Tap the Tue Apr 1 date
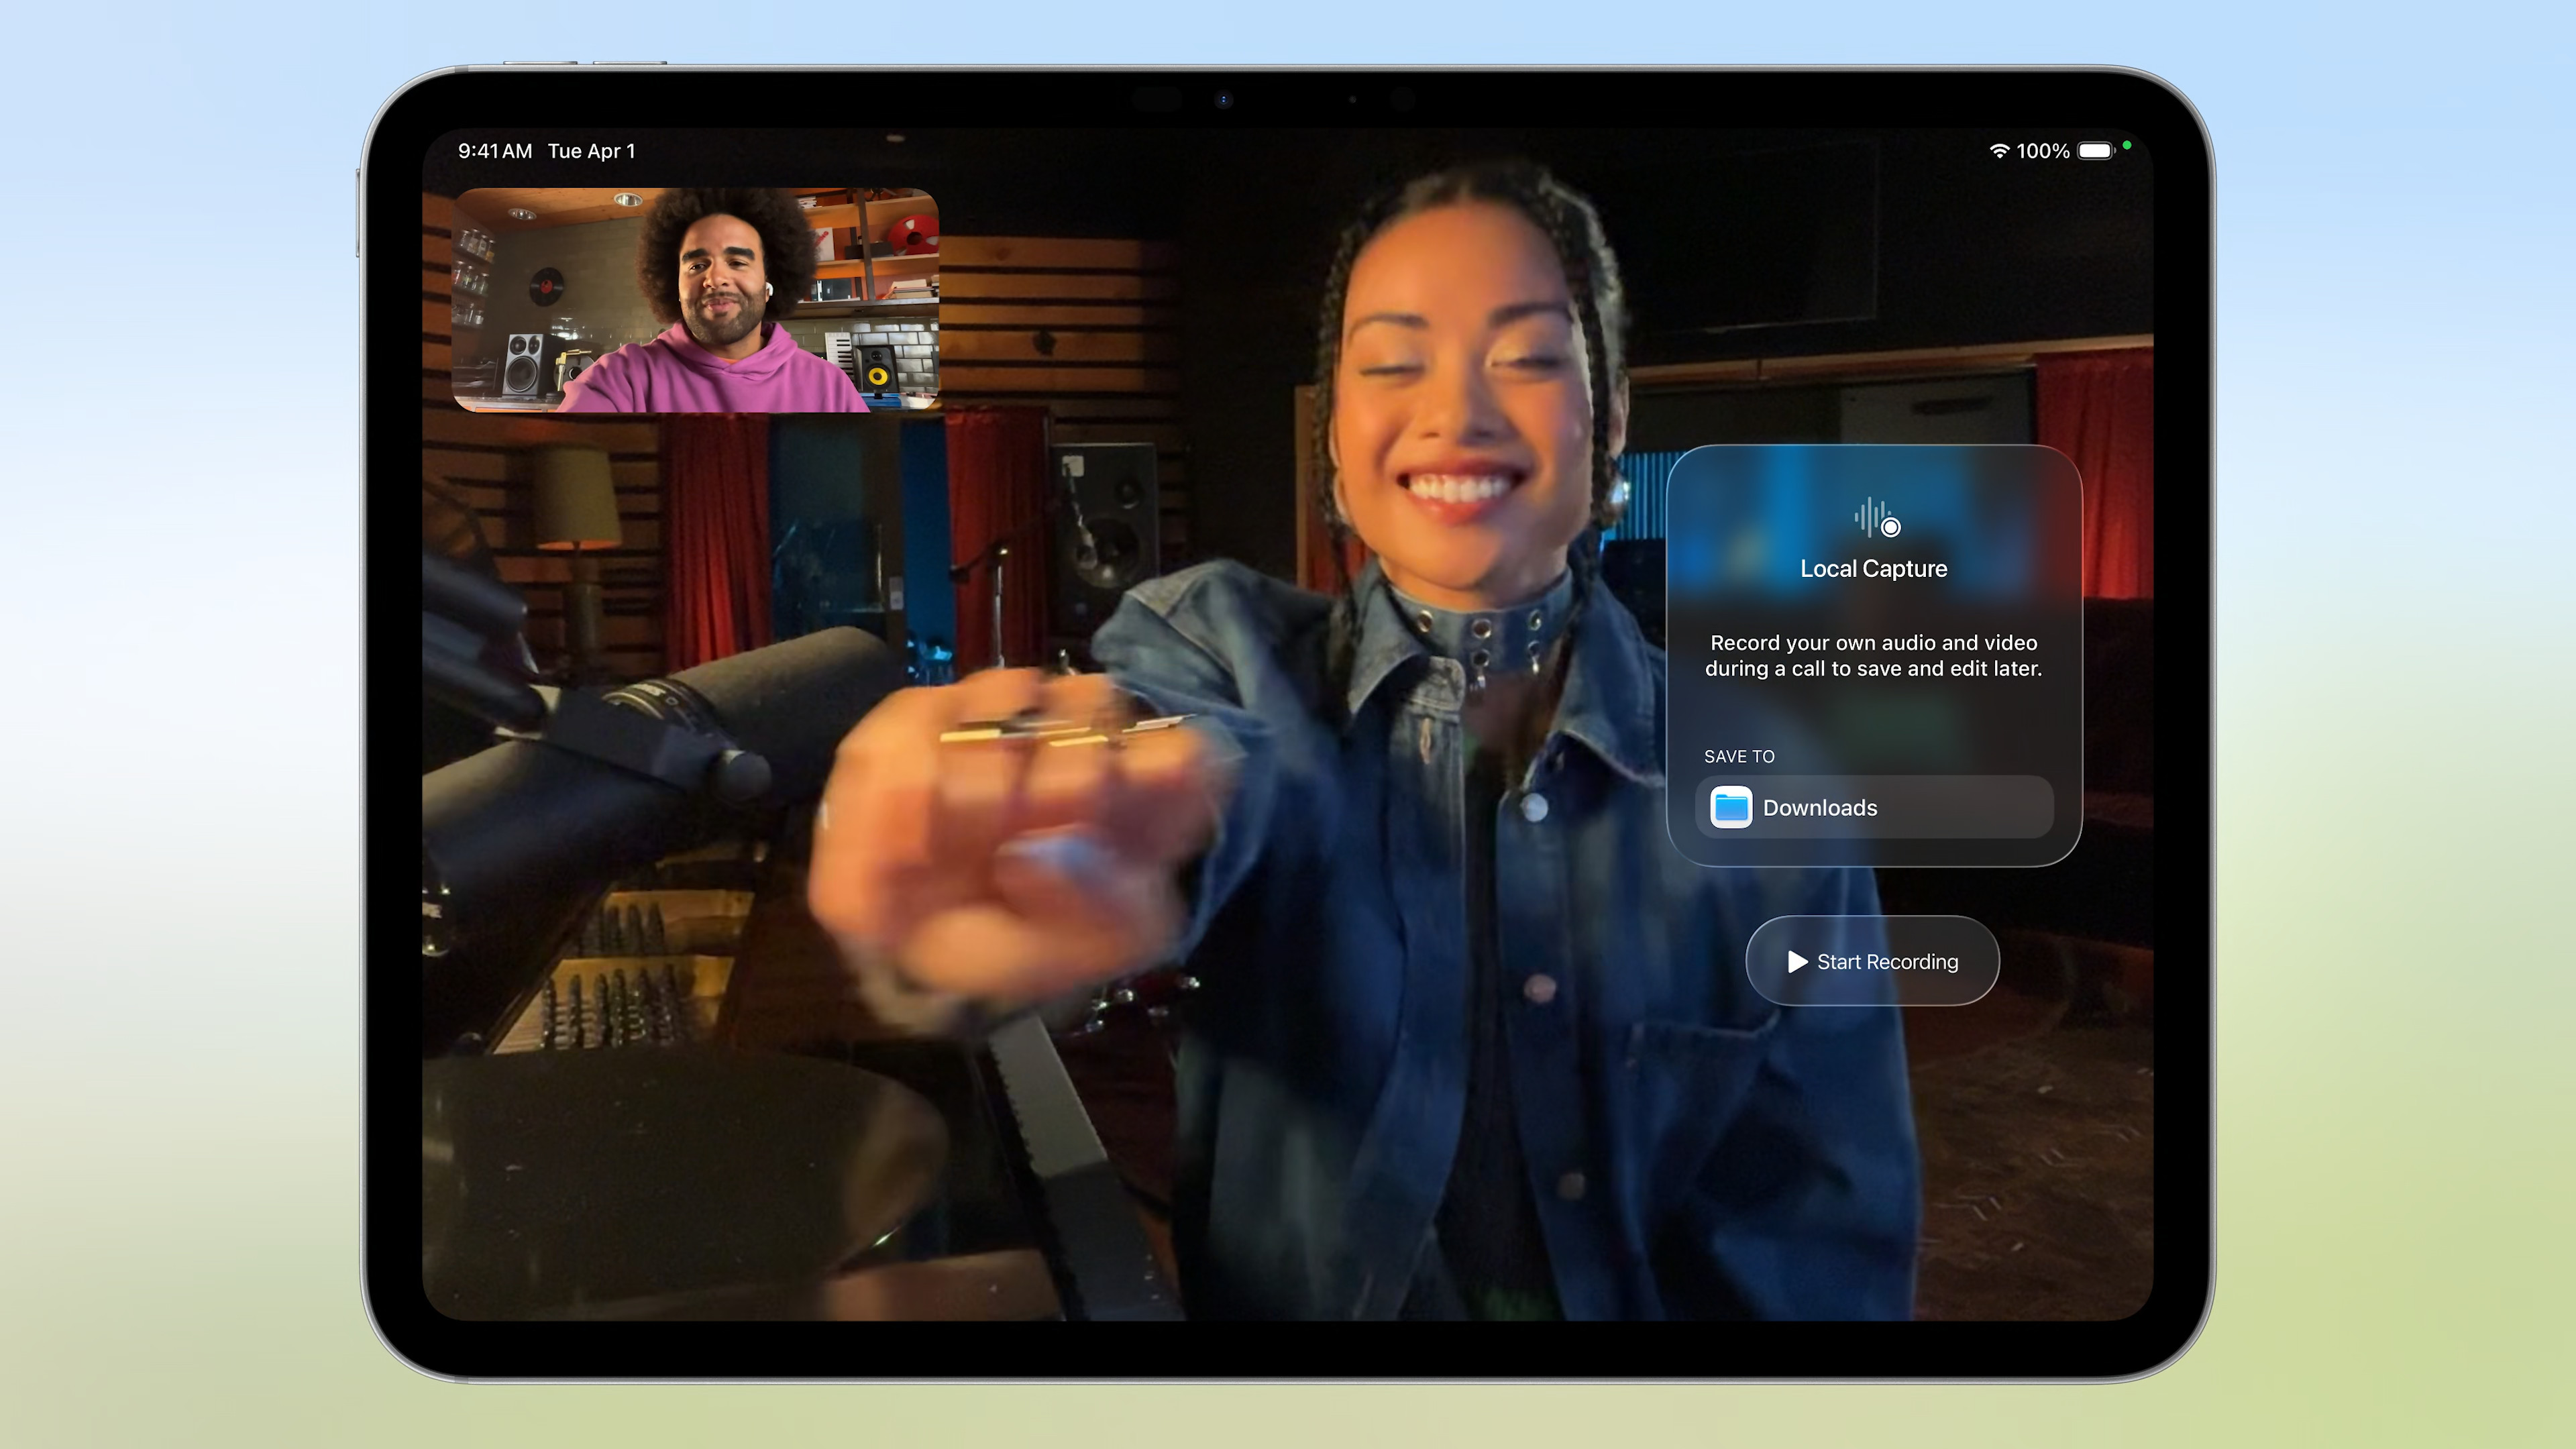This screenshot has height=1449, width=2576. (x=591, y=151)
